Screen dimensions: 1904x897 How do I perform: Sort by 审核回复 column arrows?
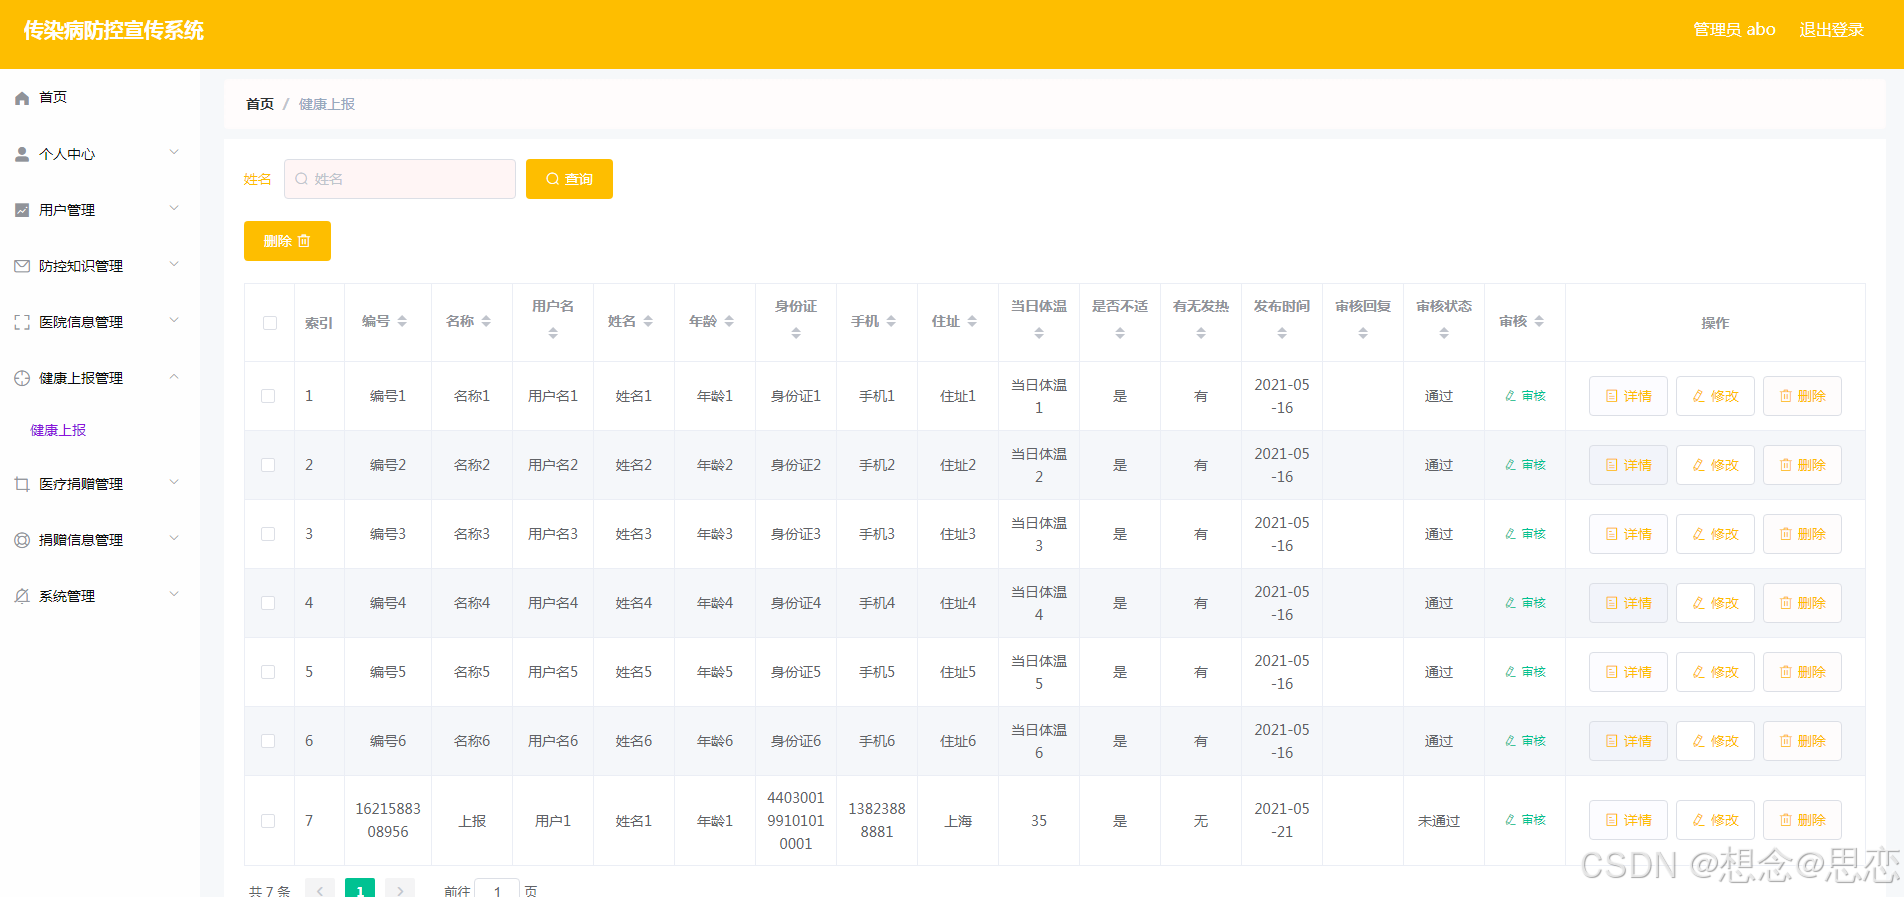tap(1363, 333)
